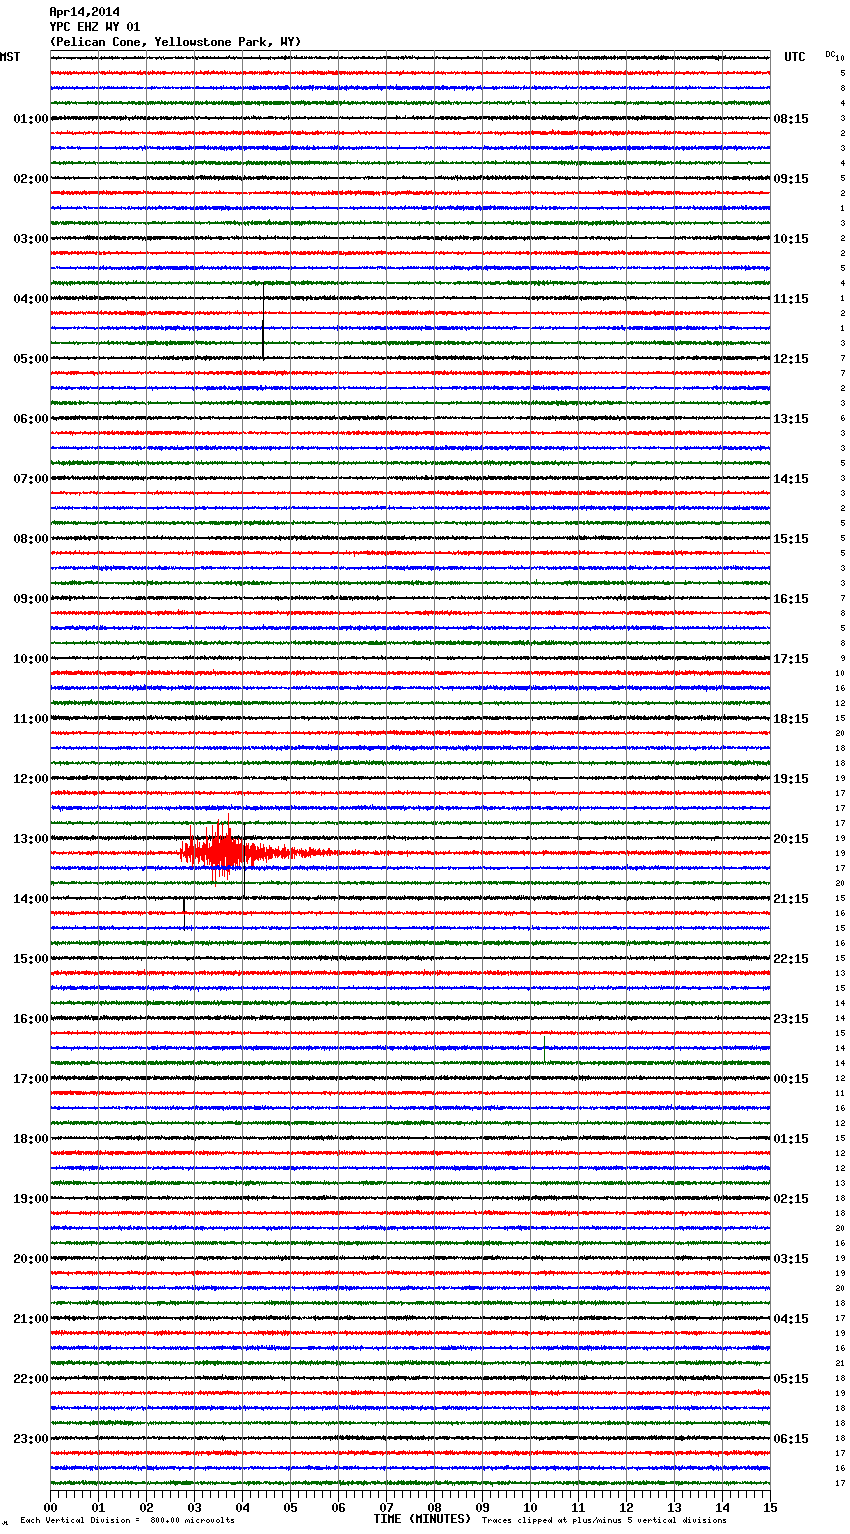Click the "Each Vertical Division = 800.00 microvolts" note
This screenshot has height=1534, width=850.
pyautogui.click(x=127, y=1521)
